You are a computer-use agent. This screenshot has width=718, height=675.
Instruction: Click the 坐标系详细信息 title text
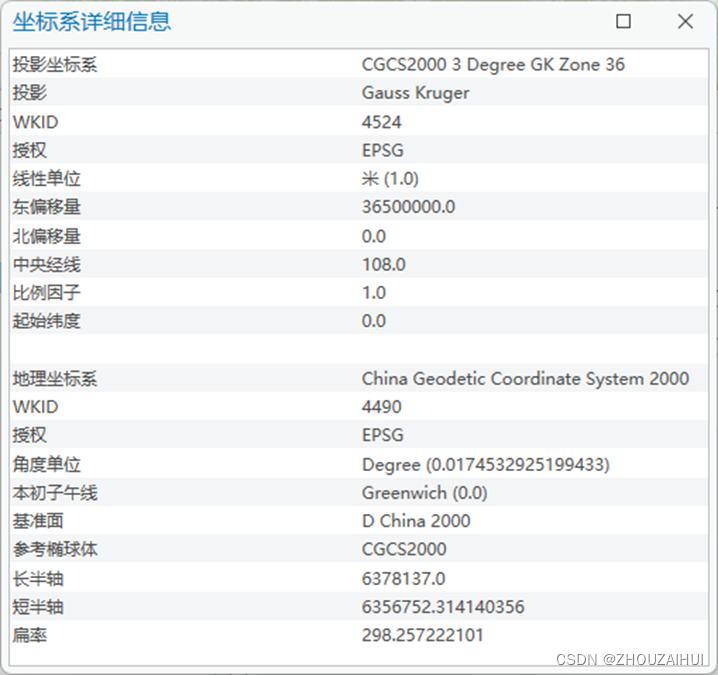pos(92,21)
